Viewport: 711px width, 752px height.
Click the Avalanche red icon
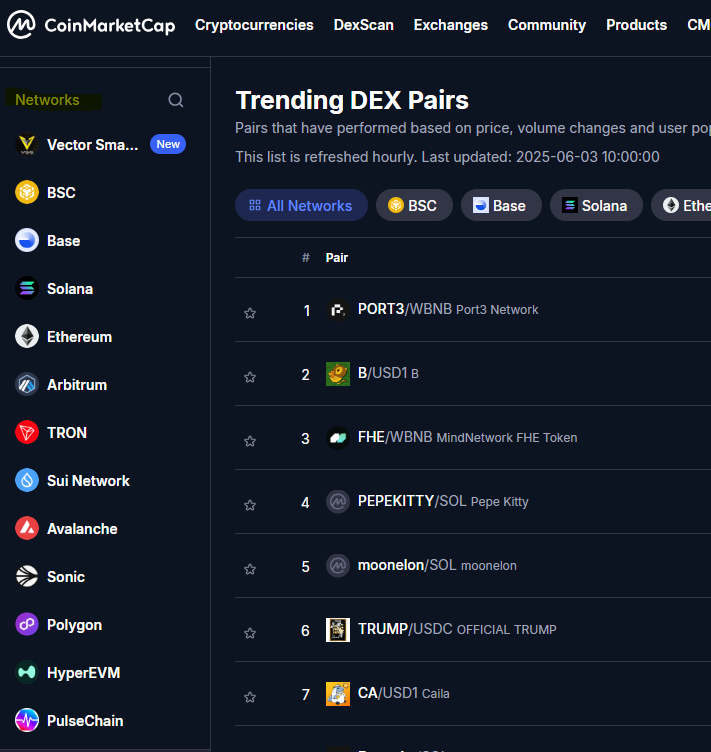tap(27, 528)
